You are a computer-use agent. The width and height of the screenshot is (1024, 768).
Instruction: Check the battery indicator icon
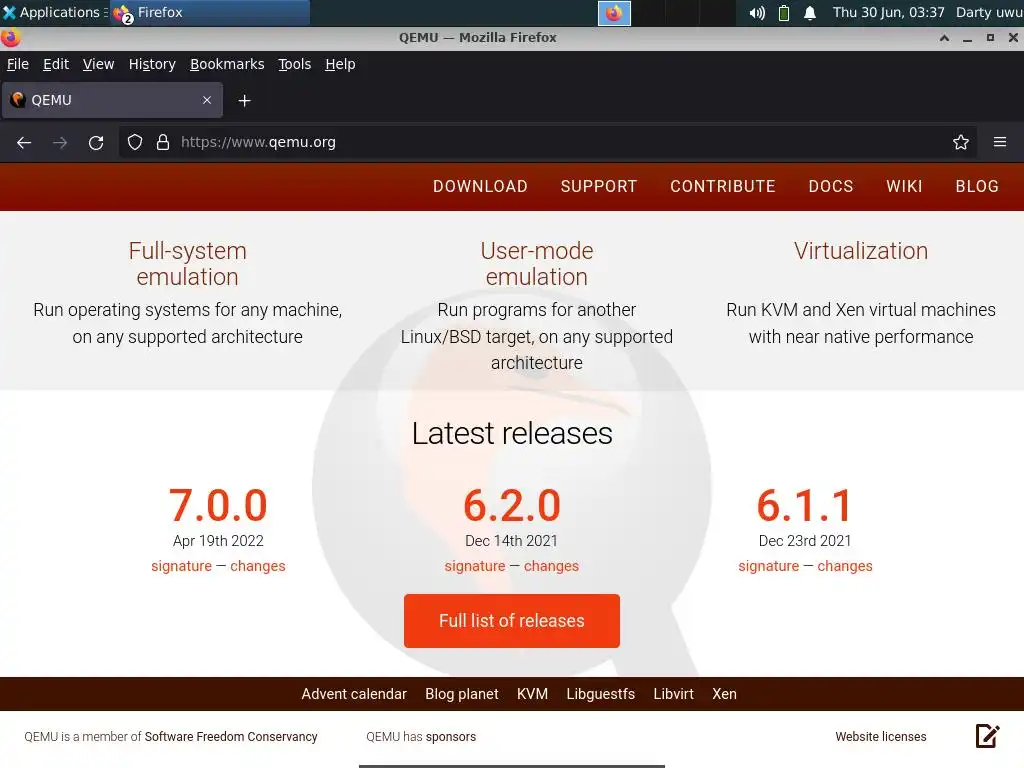(x=784, y=13)
